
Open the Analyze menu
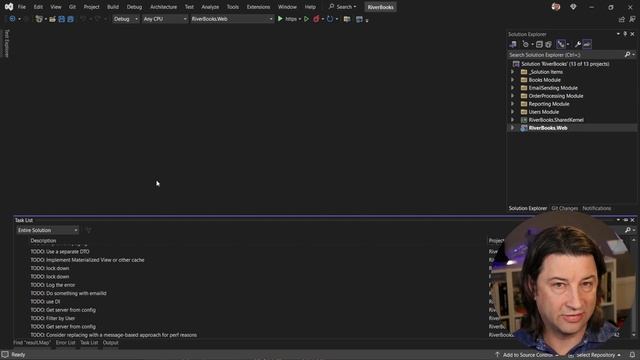(210, 7)
